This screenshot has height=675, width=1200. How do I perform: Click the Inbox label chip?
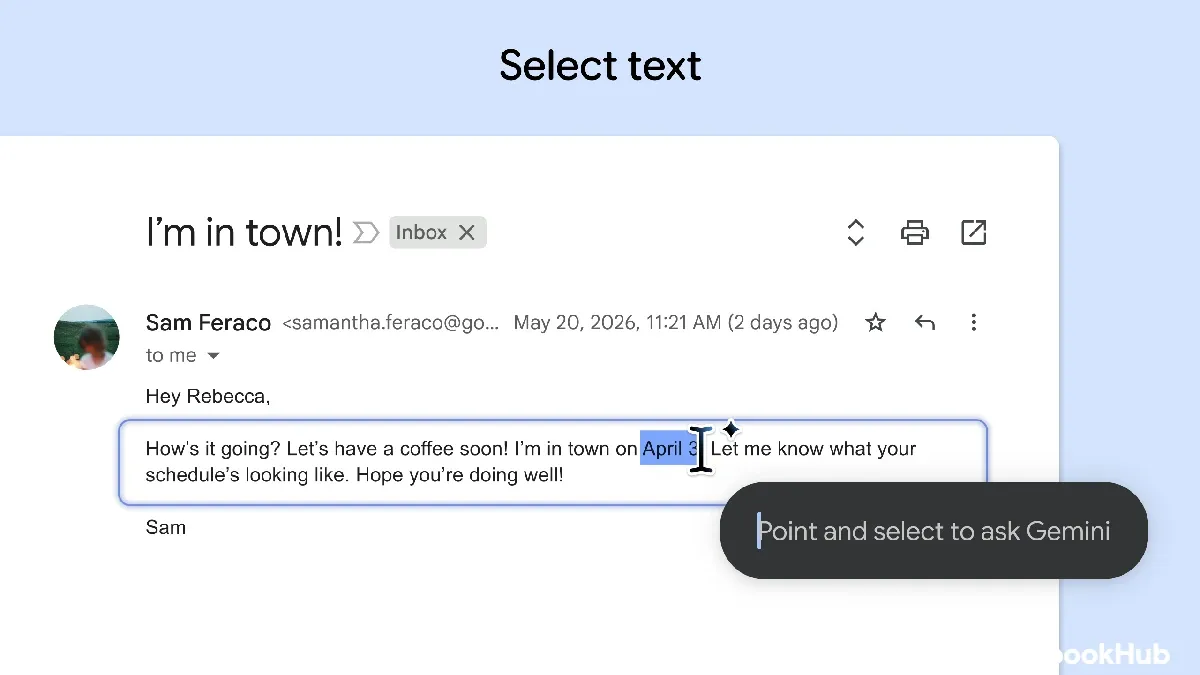point(438,232)
